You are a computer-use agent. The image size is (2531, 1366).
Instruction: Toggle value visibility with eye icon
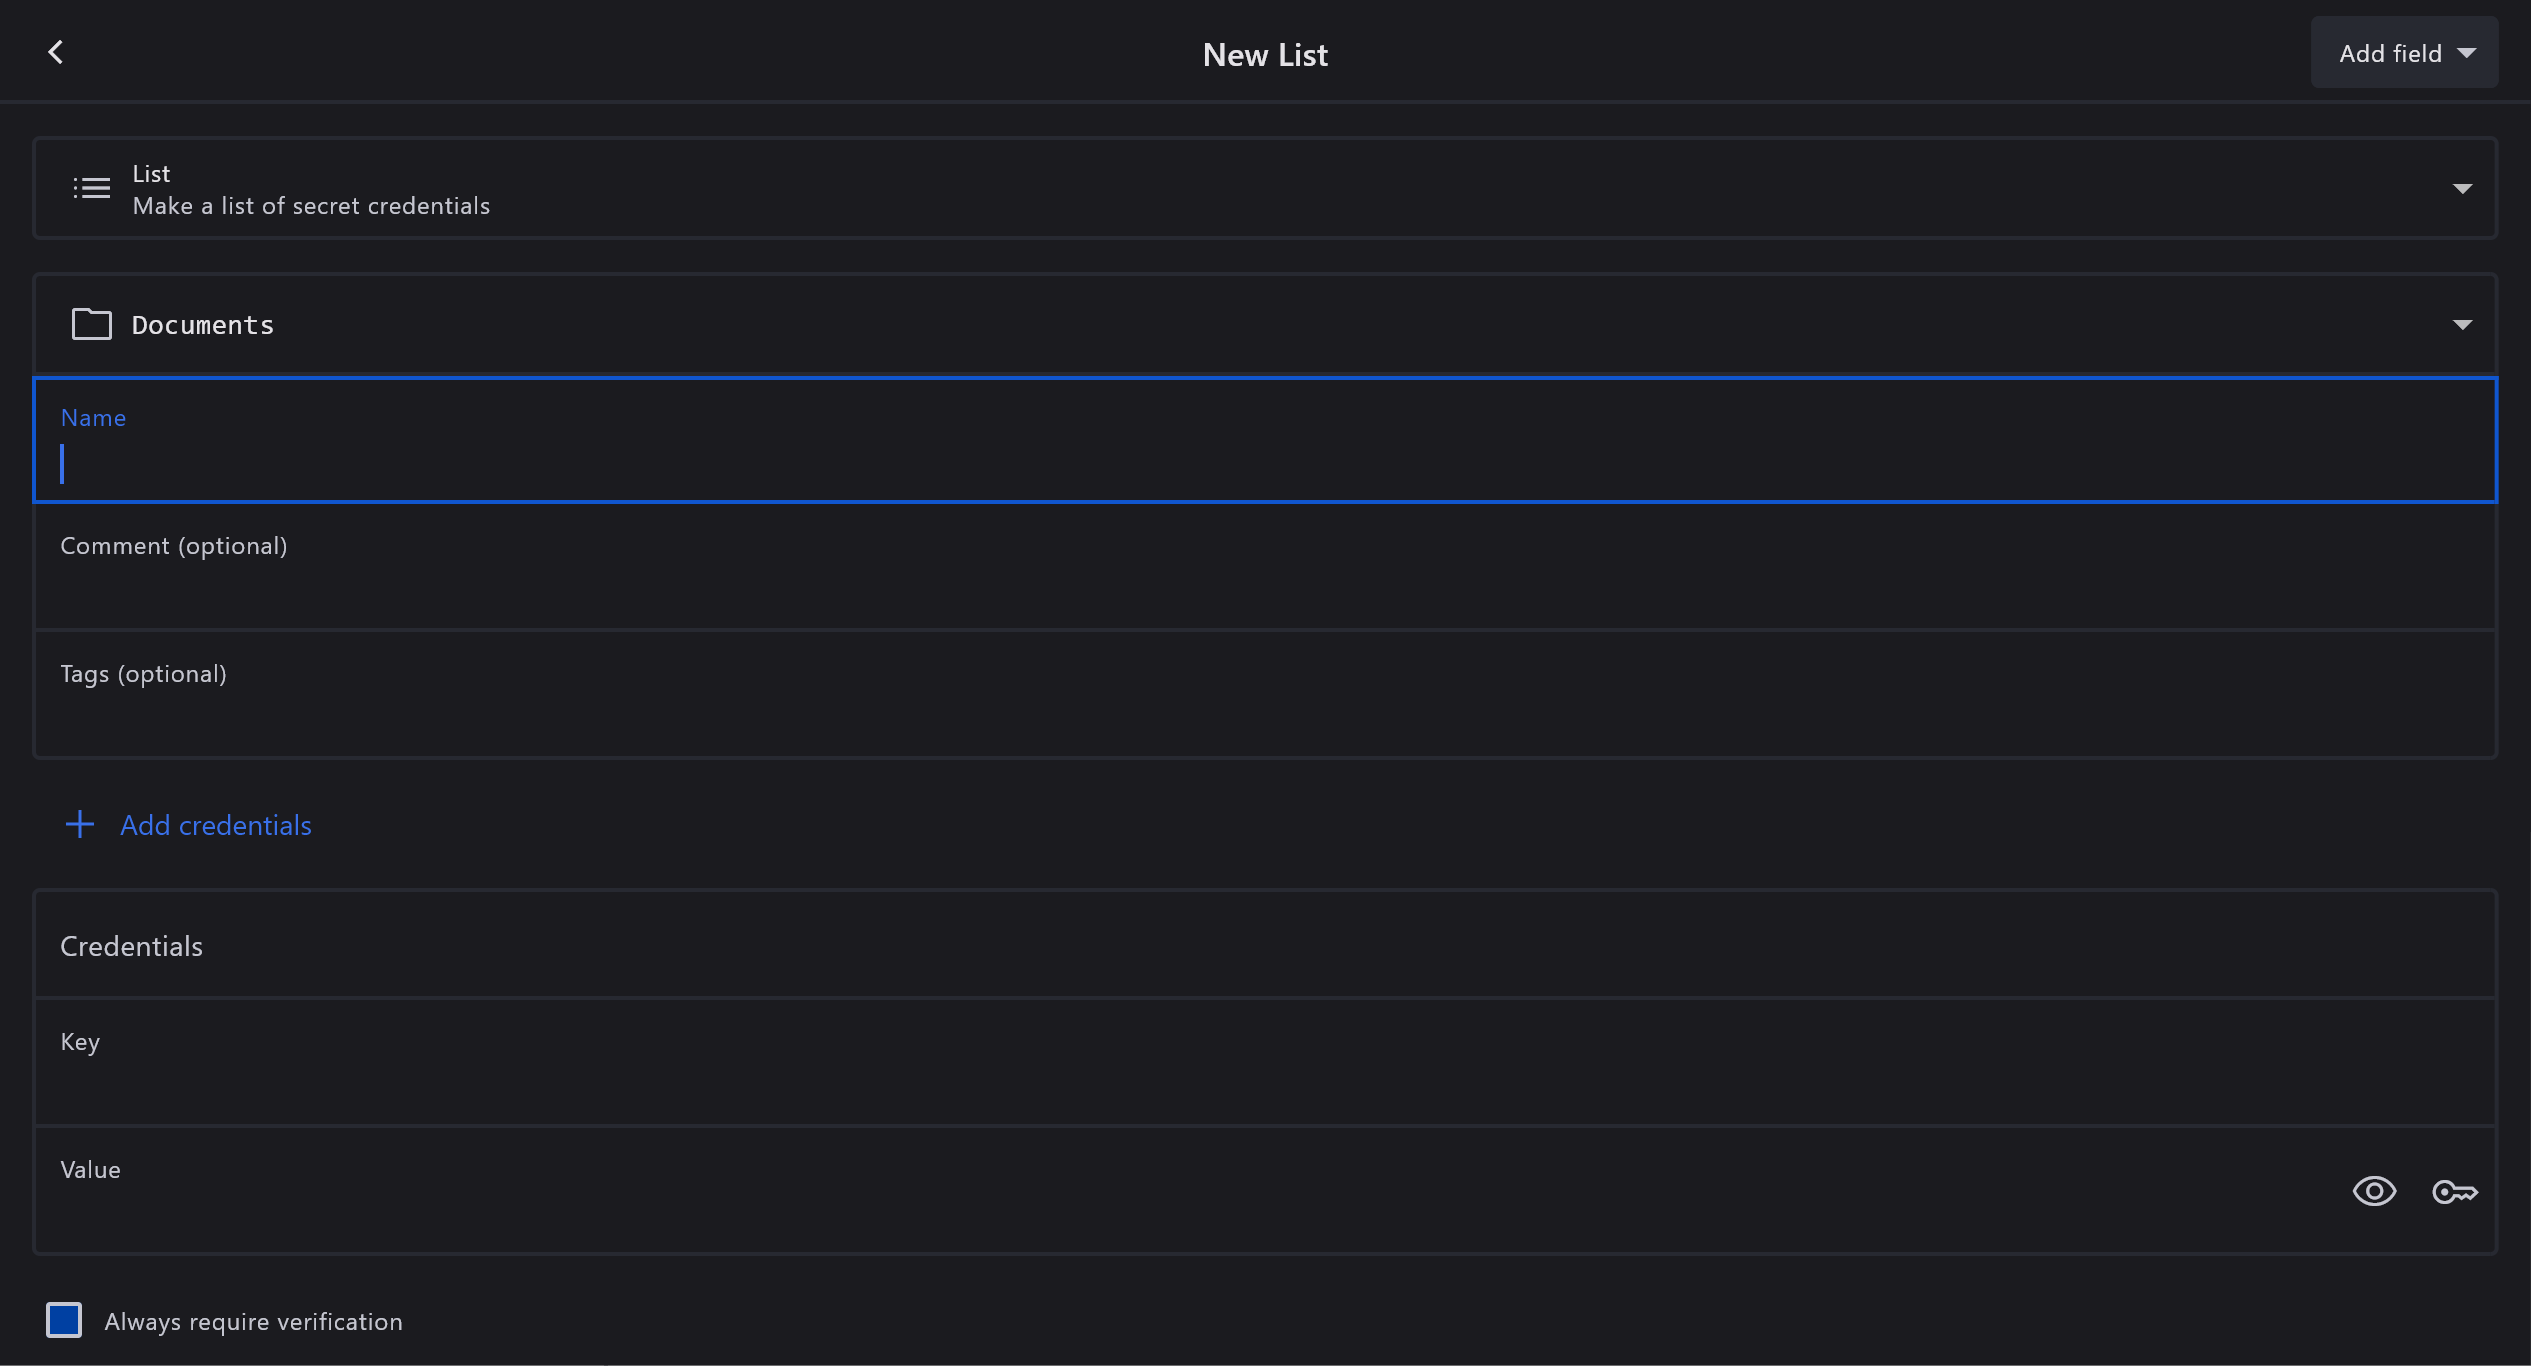[2374, 1192]
